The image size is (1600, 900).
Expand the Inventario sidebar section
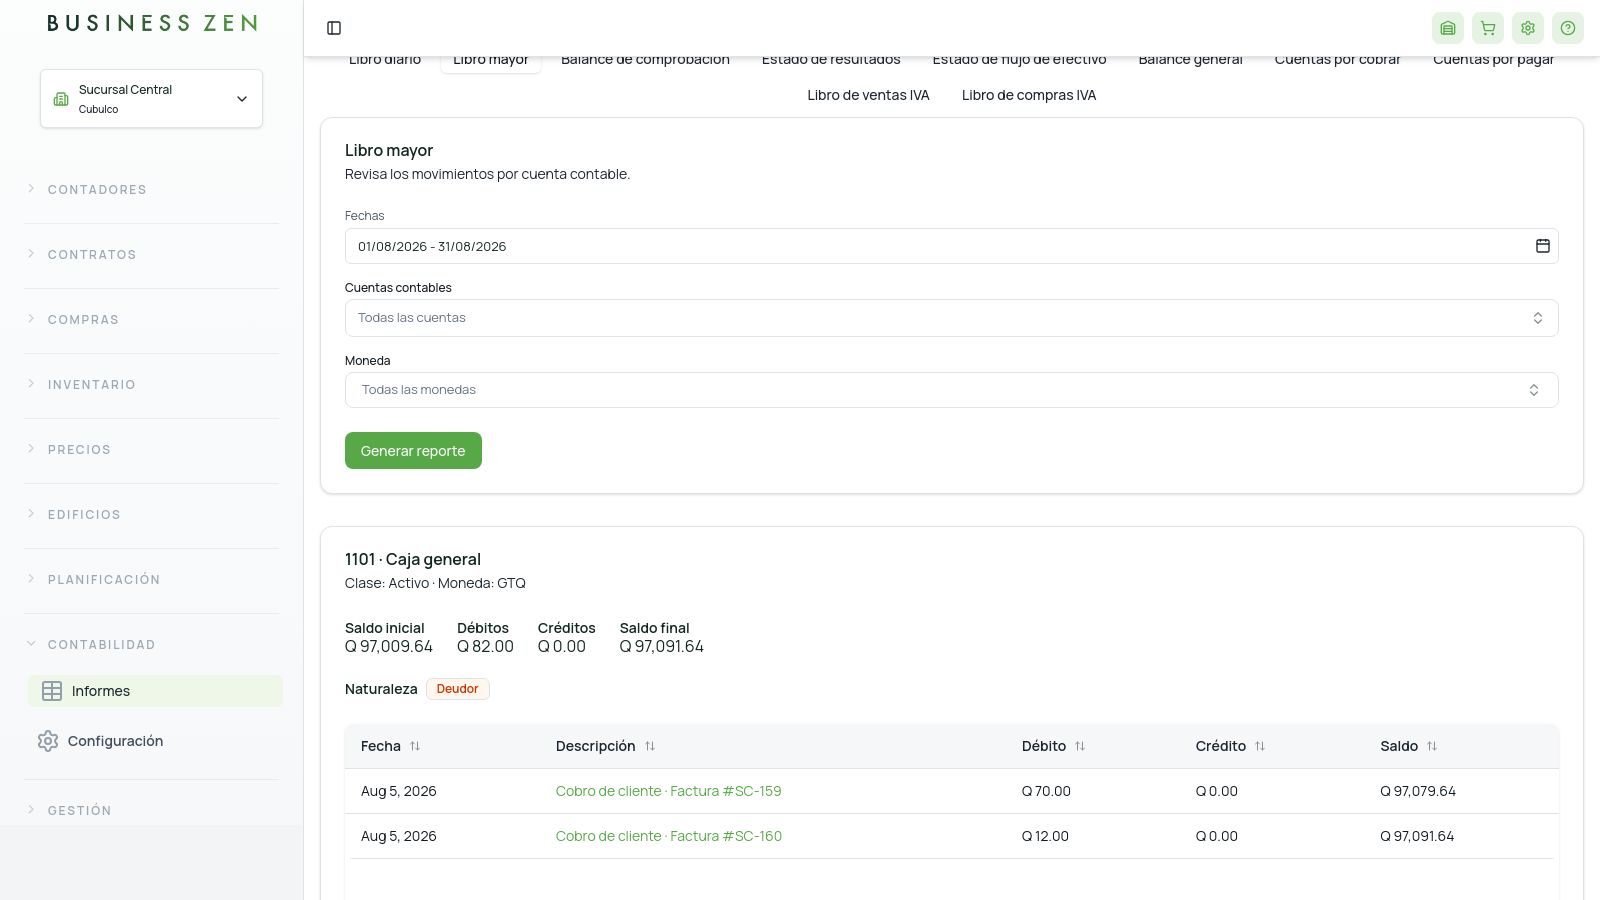click(x=151, y=384)
